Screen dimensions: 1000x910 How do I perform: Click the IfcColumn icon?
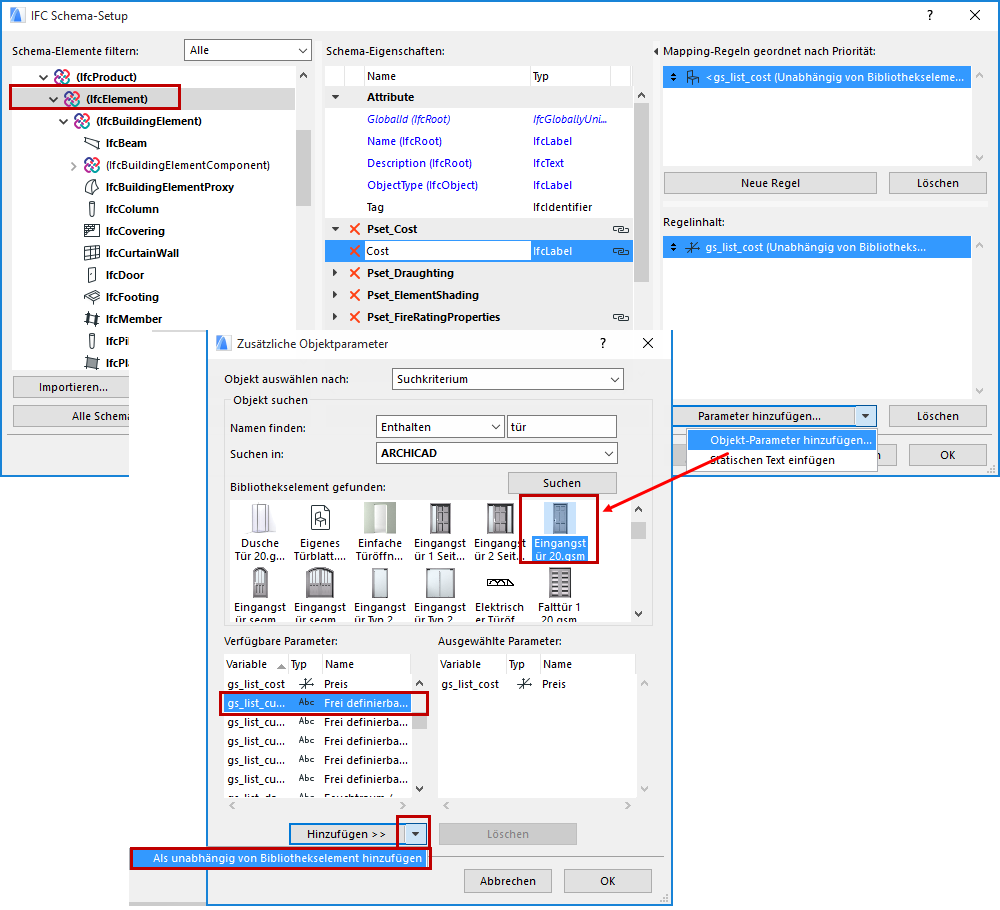92,209
